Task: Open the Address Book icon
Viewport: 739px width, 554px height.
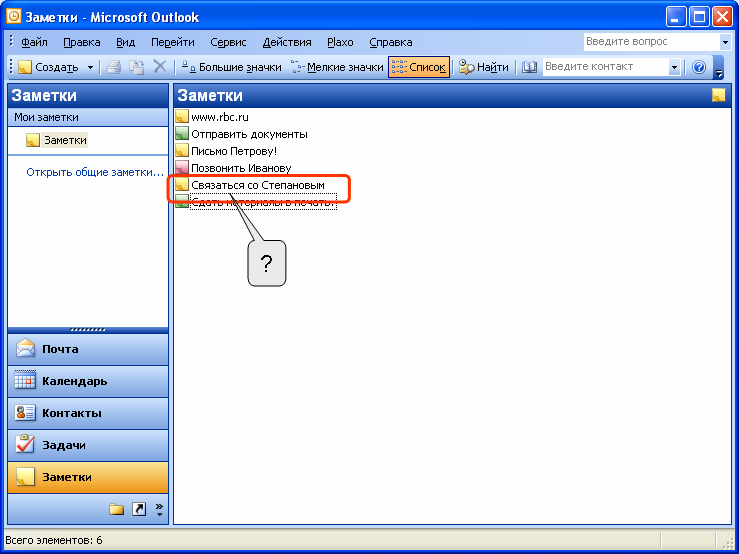Action: click(x=529, y=67)
